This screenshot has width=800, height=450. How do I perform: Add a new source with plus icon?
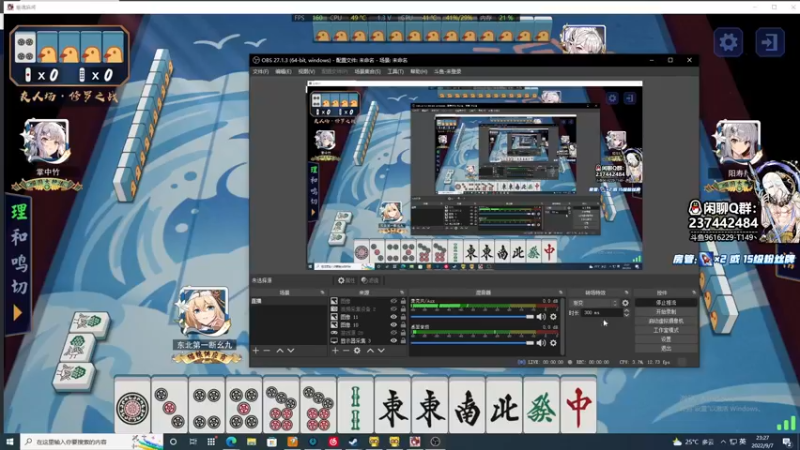point(335,351)
